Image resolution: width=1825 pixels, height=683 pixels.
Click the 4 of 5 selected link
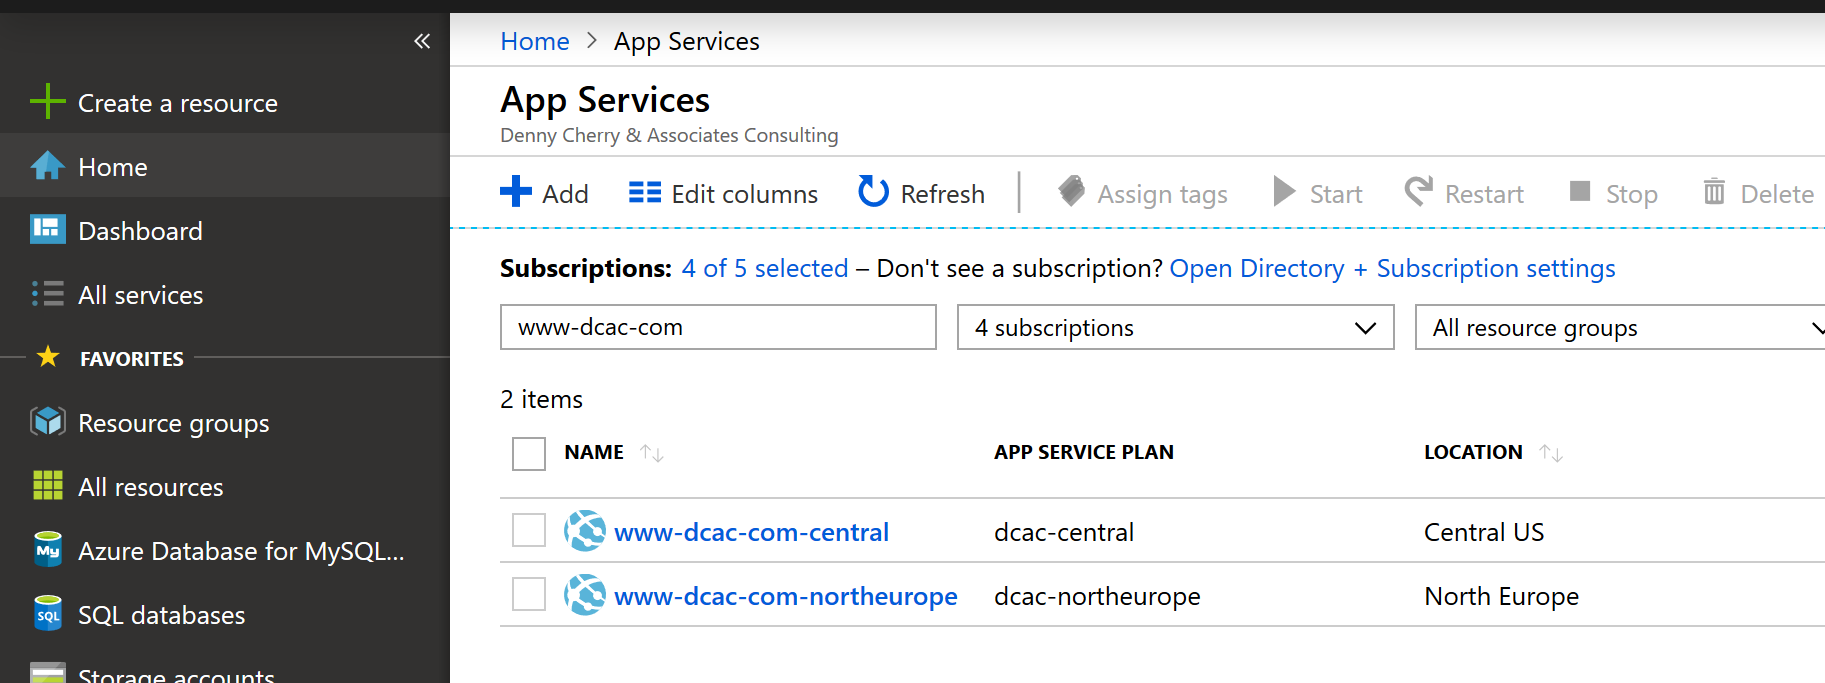point(765,268)
